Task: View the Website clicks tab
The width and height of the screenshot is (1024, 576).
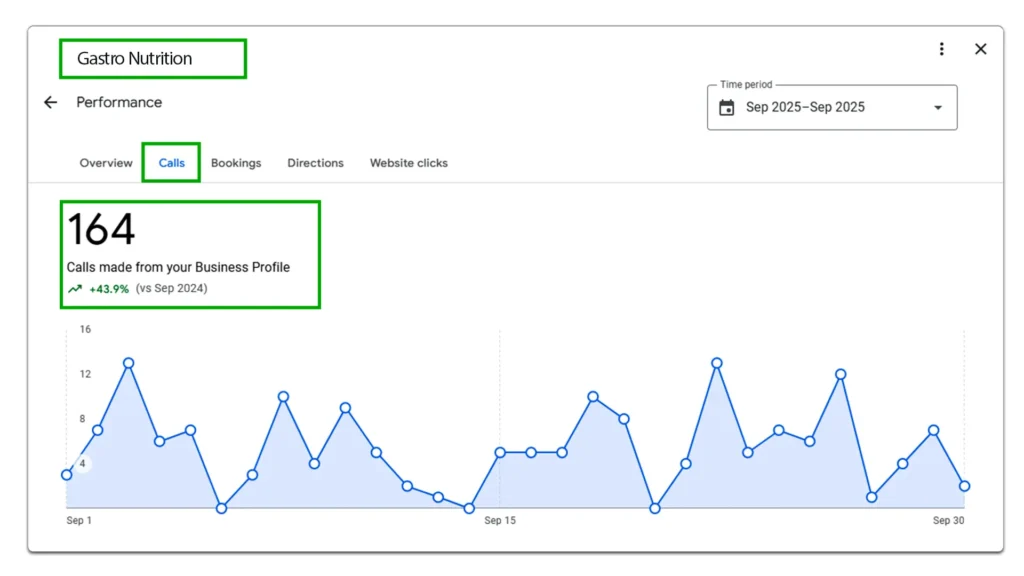Action: tap(409, 163)
